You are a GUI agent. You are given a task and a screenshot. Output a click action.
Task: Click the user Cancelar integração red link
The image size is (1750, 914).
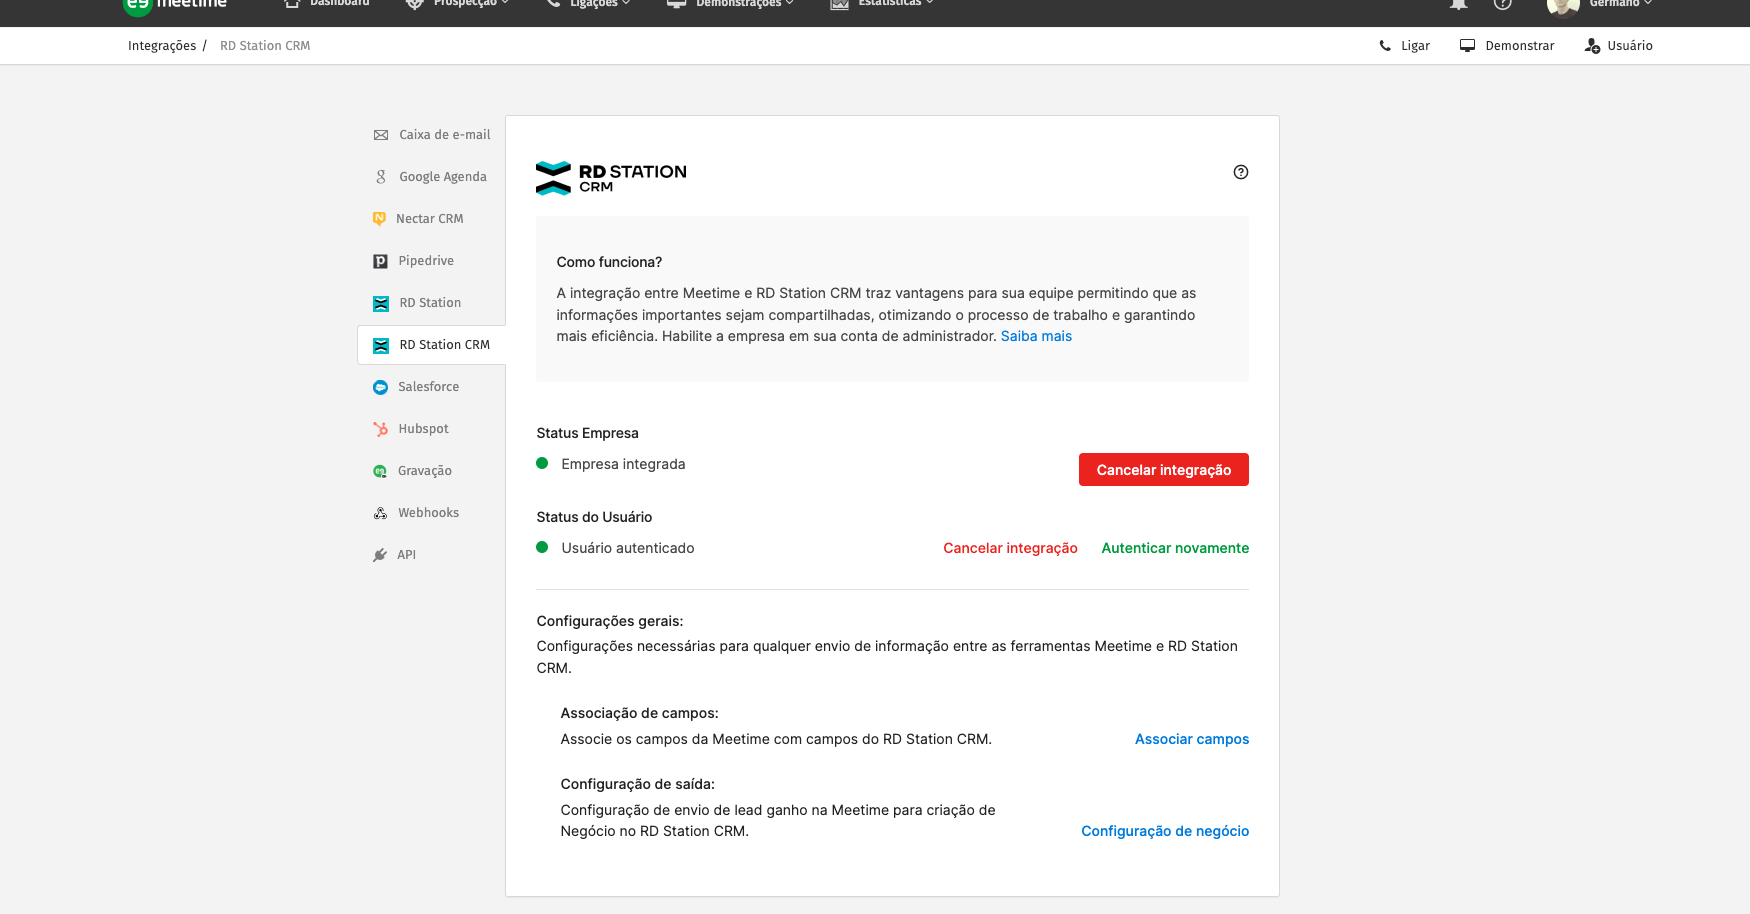click(1010, 548)
